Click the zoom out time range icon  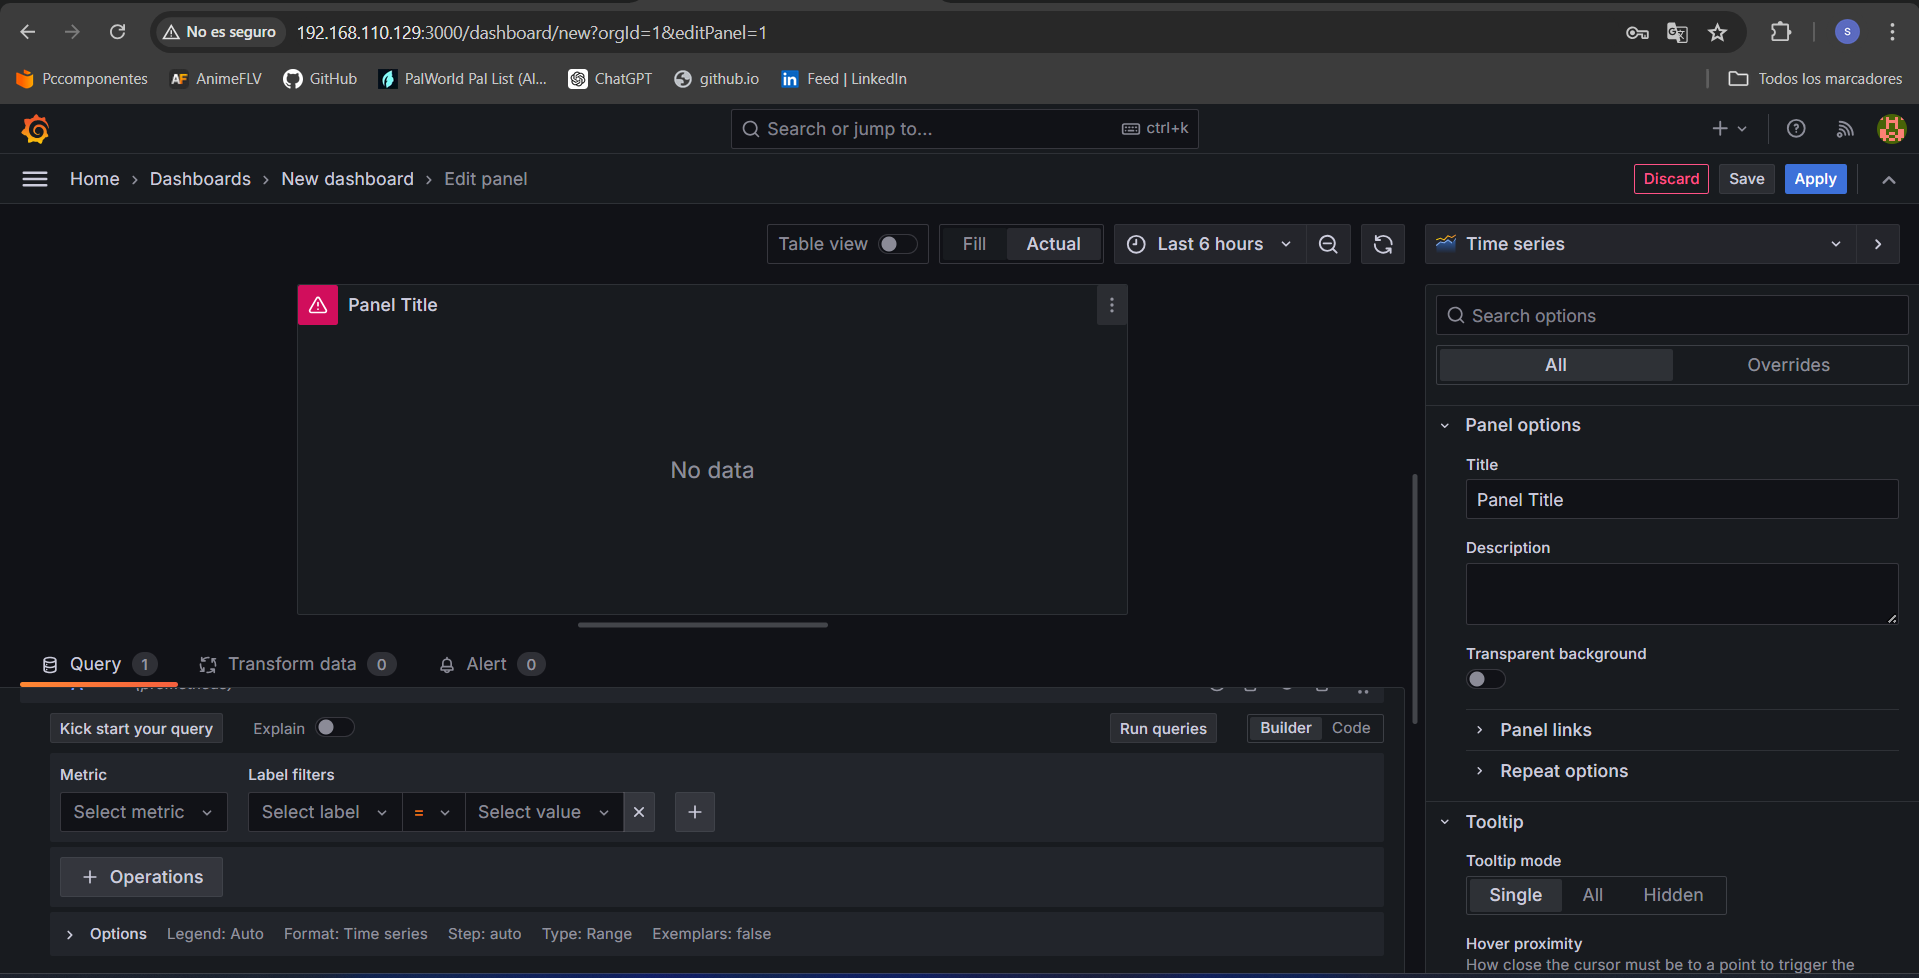tap(1328, 244)
